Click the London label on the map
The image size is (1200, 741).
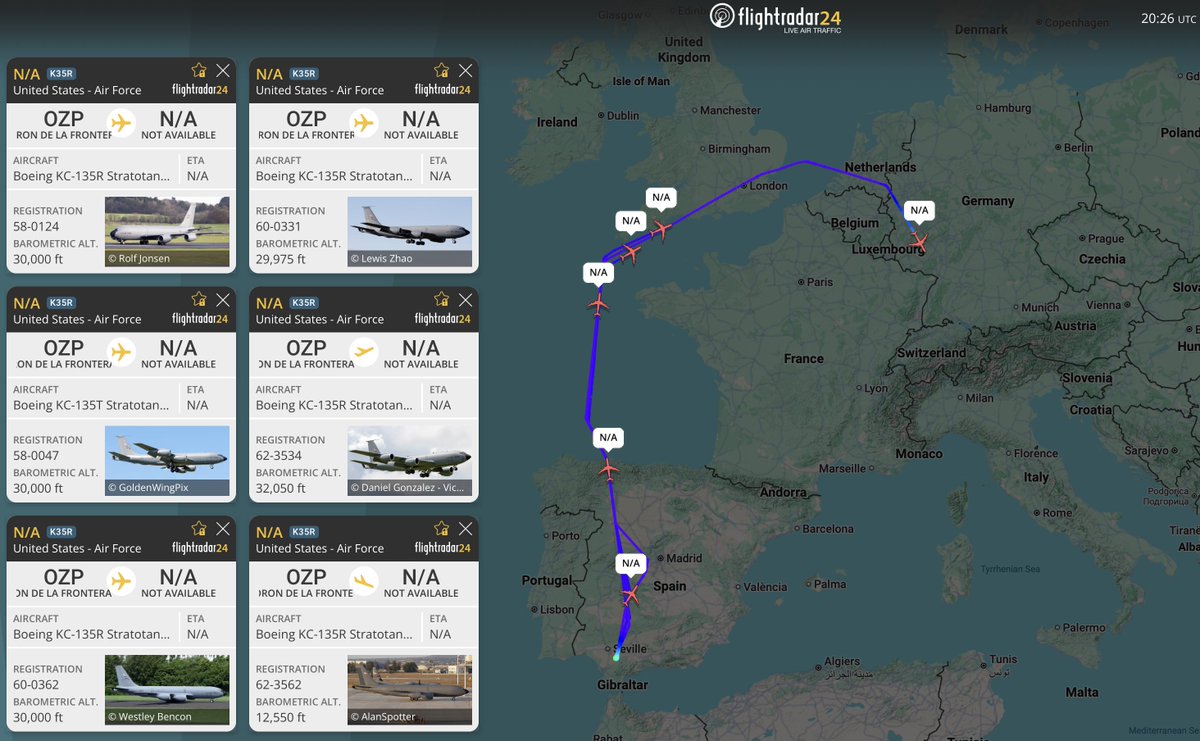[769, 186]
